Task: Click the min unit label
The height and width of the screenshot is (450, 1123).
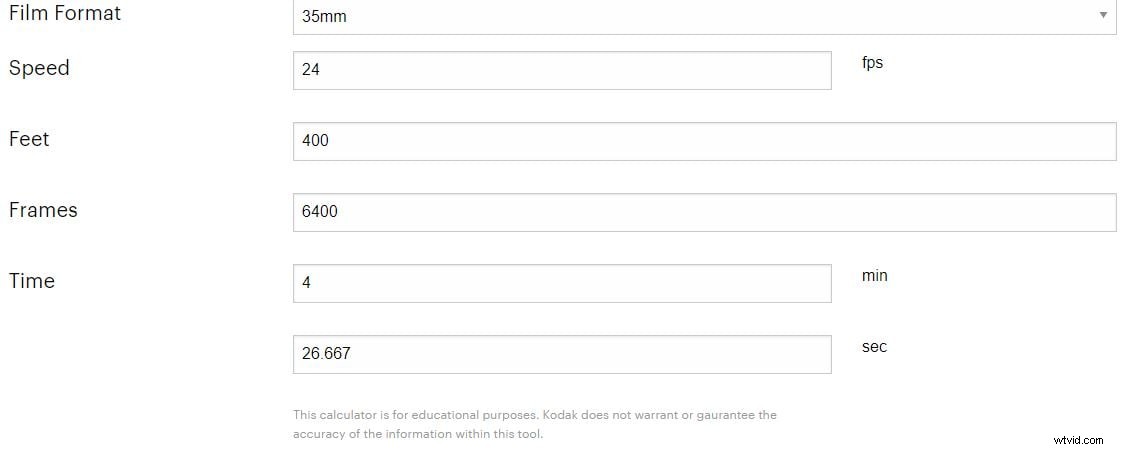Action: tap(874, 275)
